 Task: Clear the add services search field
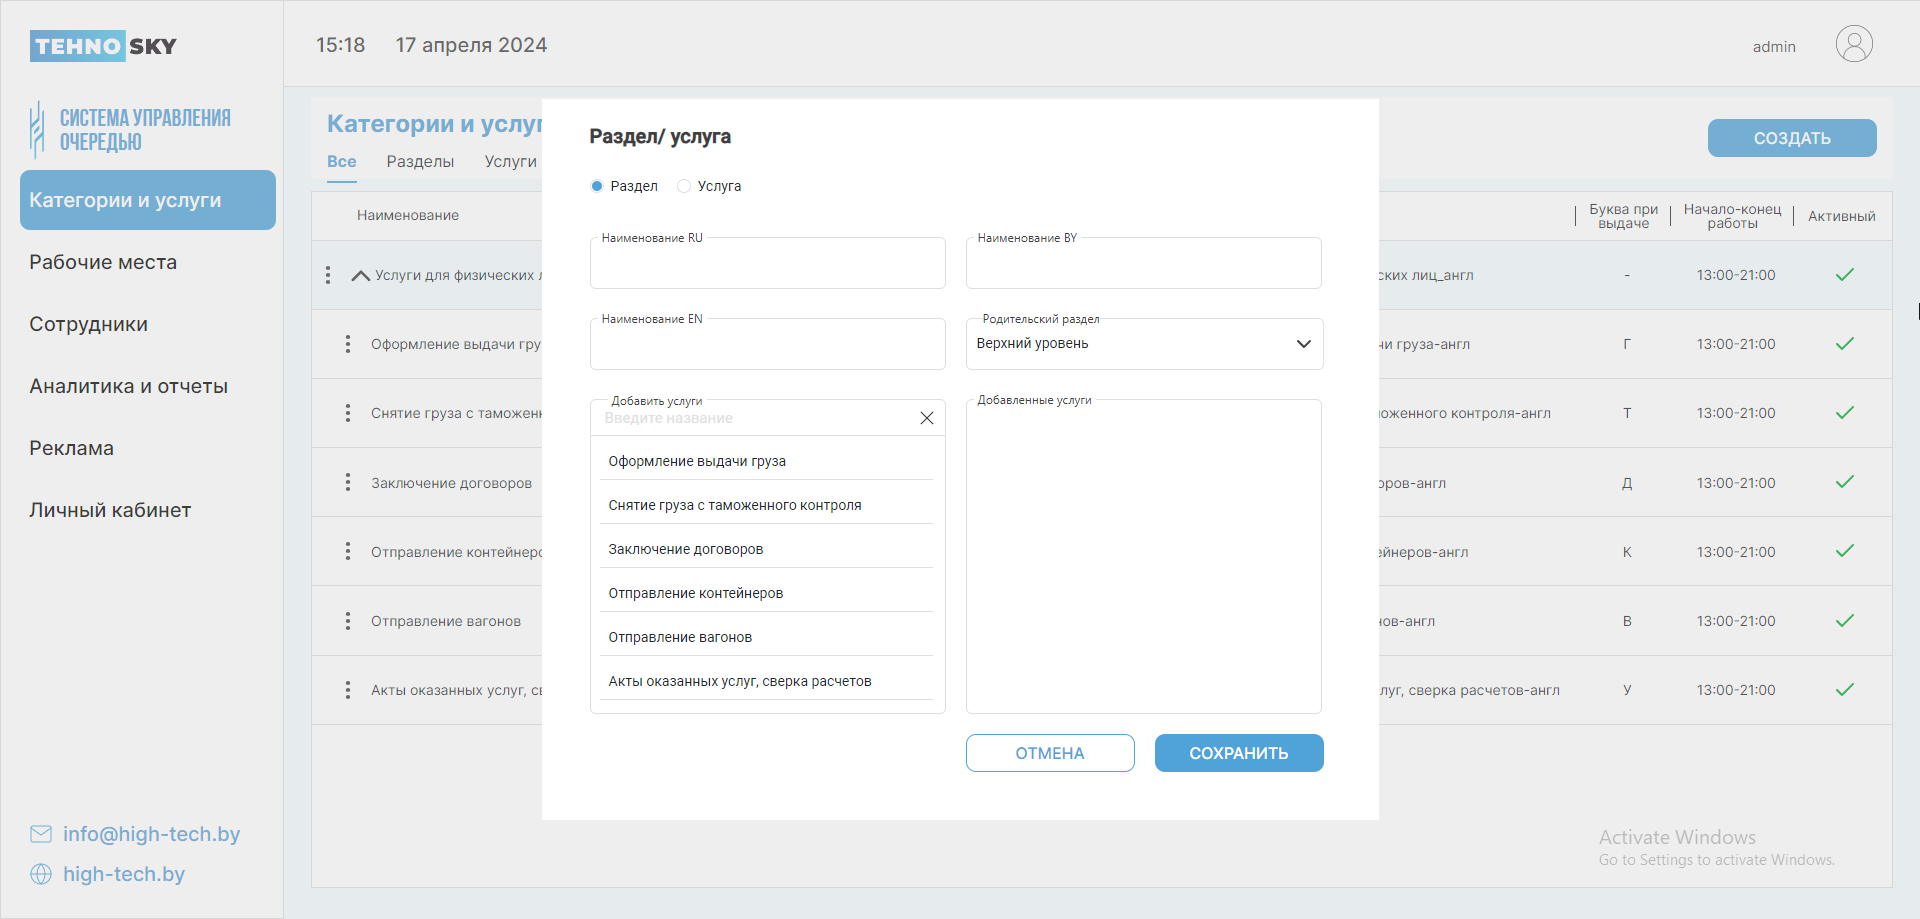tap(926, 418)
